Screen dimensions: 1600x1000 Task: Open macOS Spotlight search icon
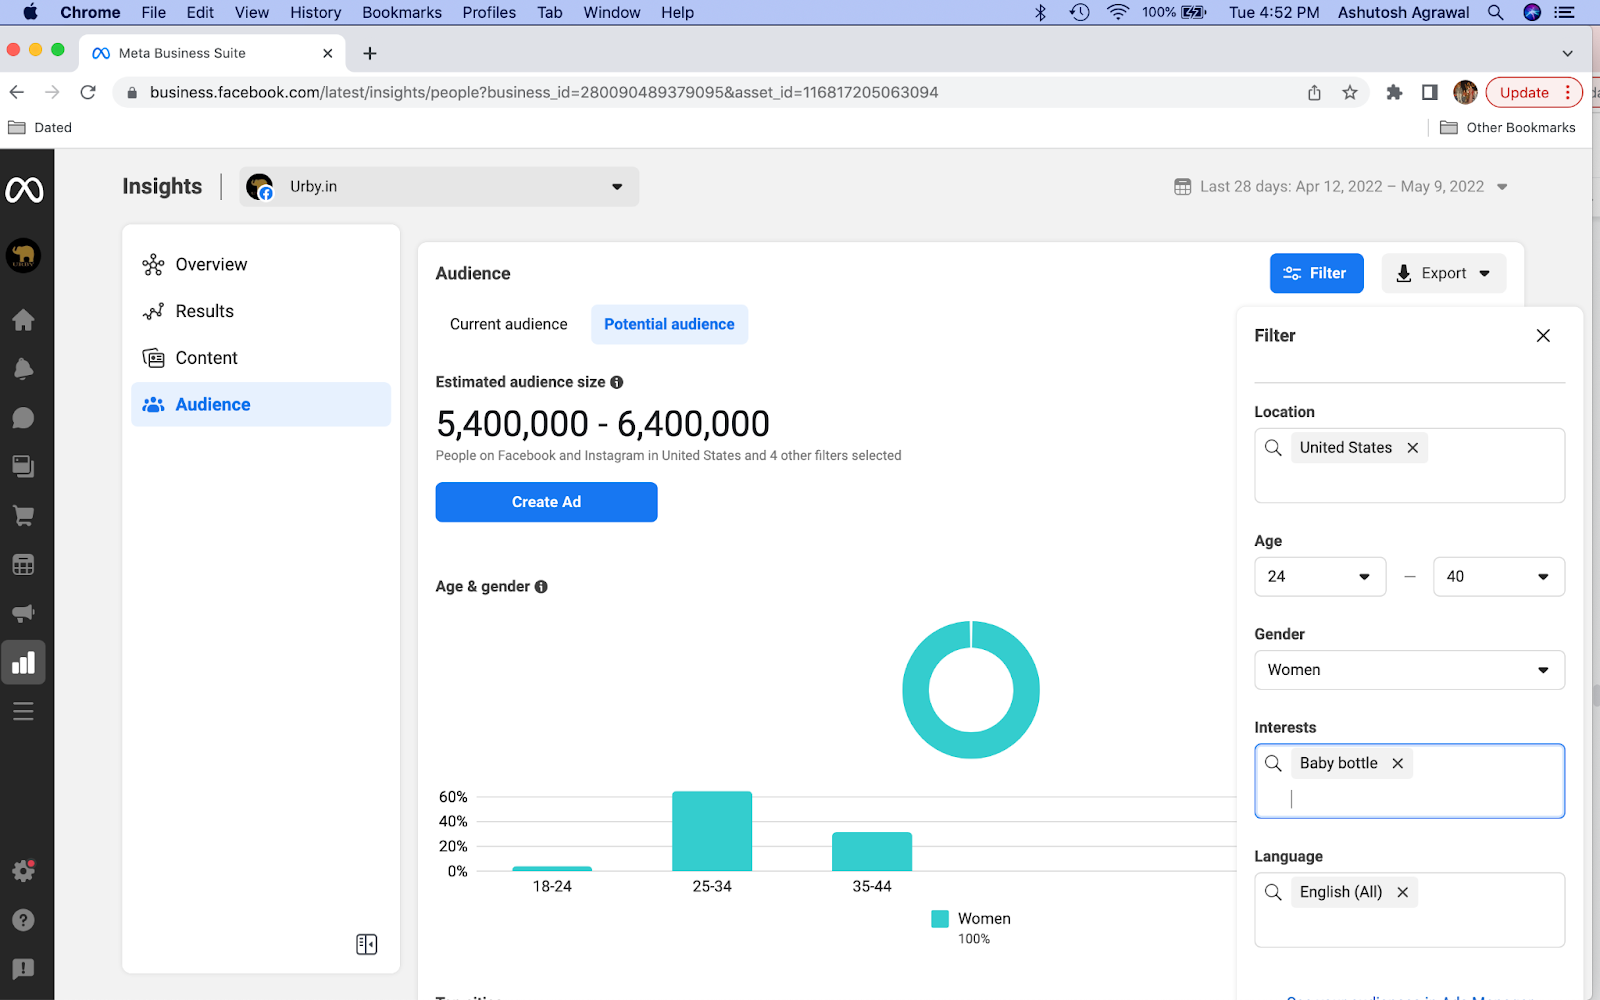click(x=1496, y=12)
